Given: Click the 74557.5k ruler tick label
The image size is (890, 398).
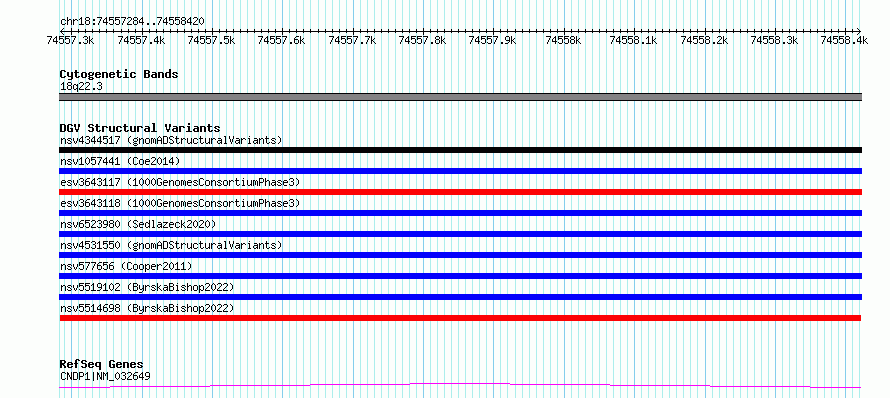Looking at the screenshot, I should (x=211, y=40).
